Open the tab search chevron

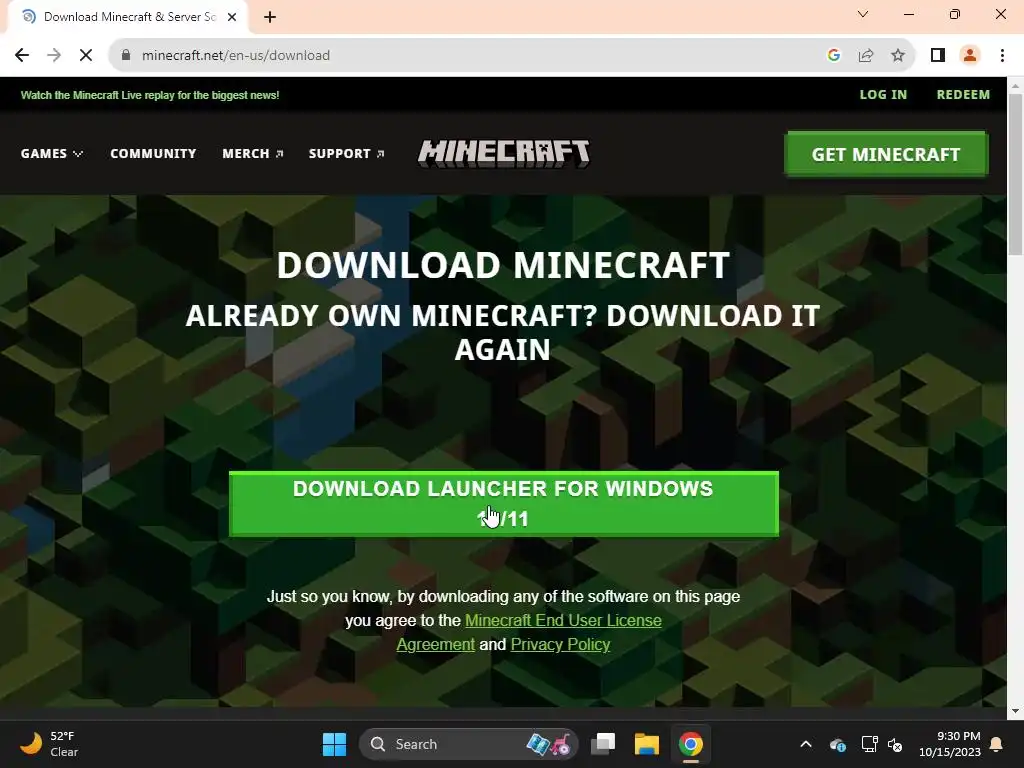click(863, 14)
